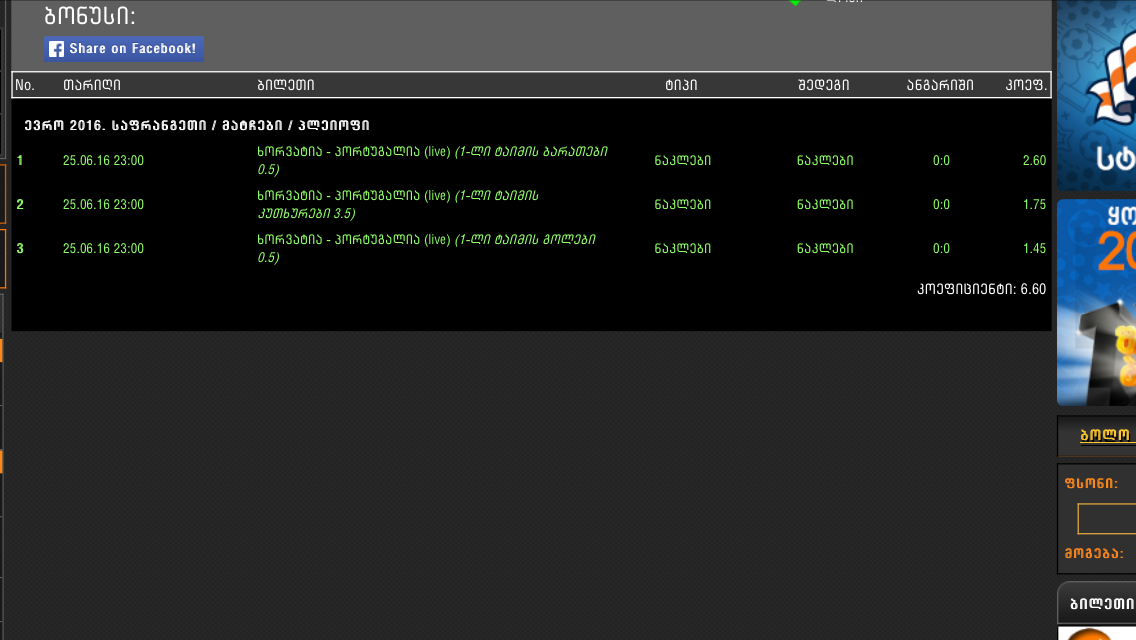Click the 'მოგება:' label
Viewport: 1136px width, 640px height.
pos(1094,553)
